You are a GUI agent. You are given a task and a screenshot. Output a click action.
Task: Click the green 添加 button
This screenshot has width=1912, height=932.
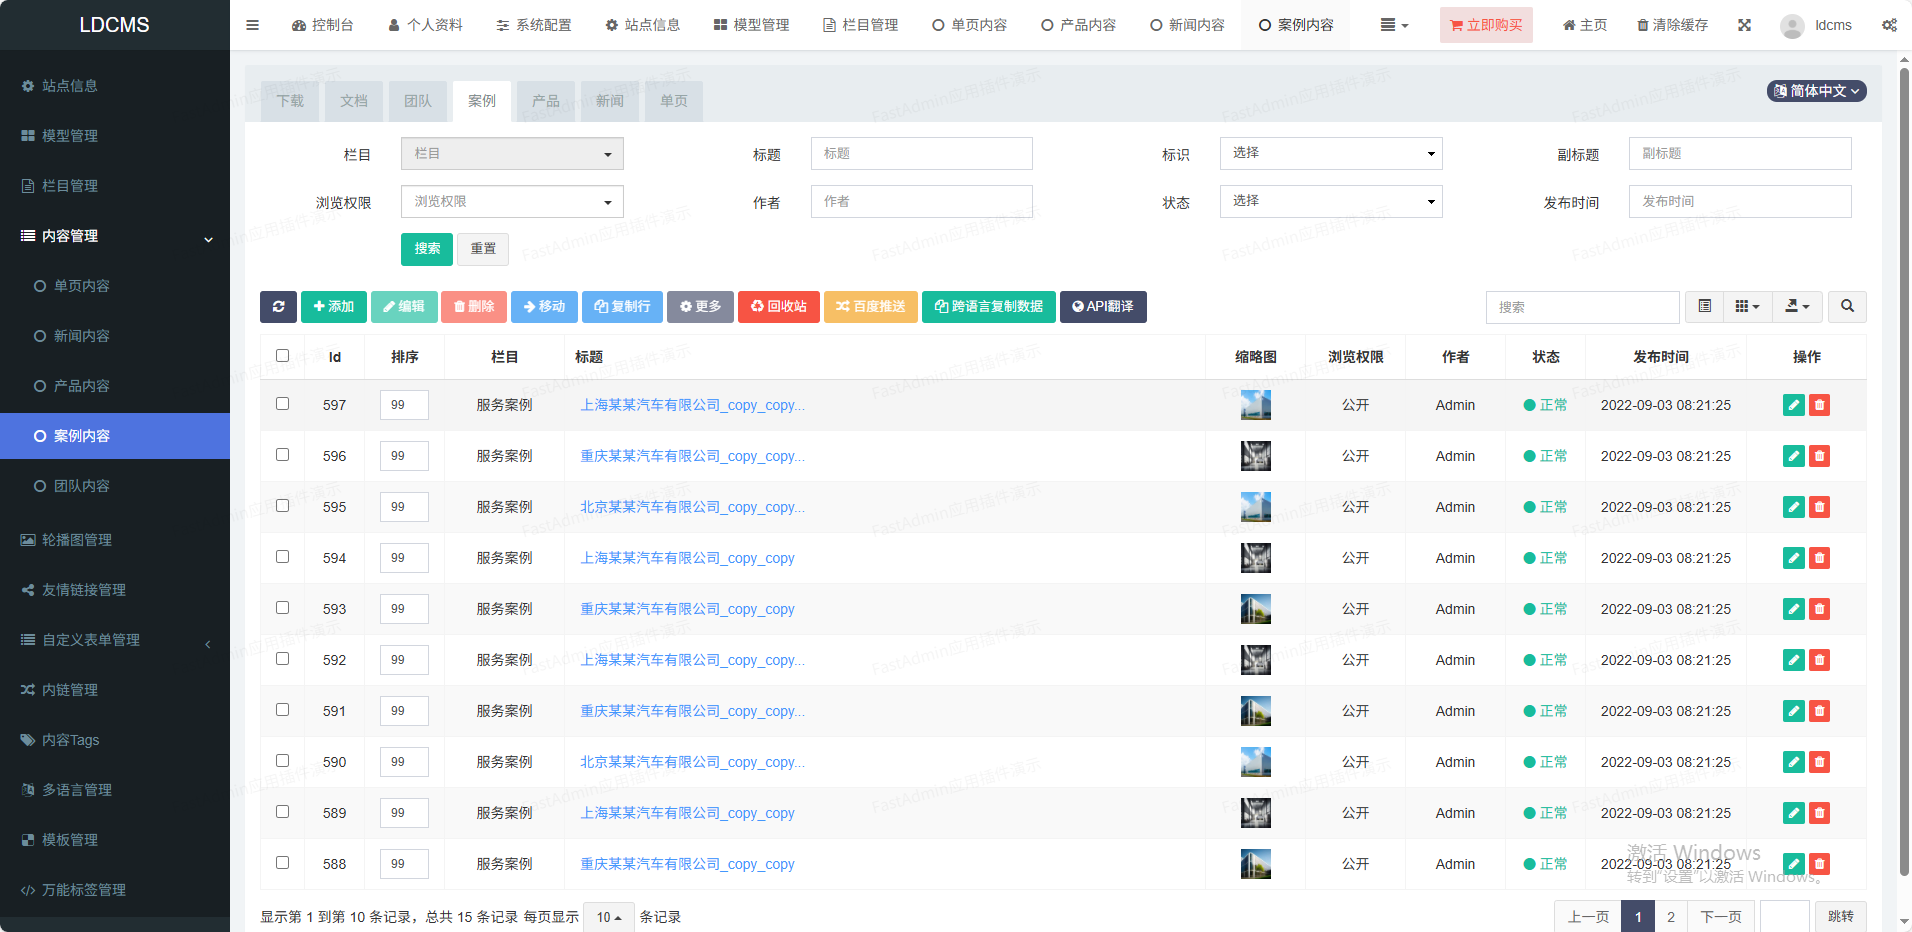point(333,307)
